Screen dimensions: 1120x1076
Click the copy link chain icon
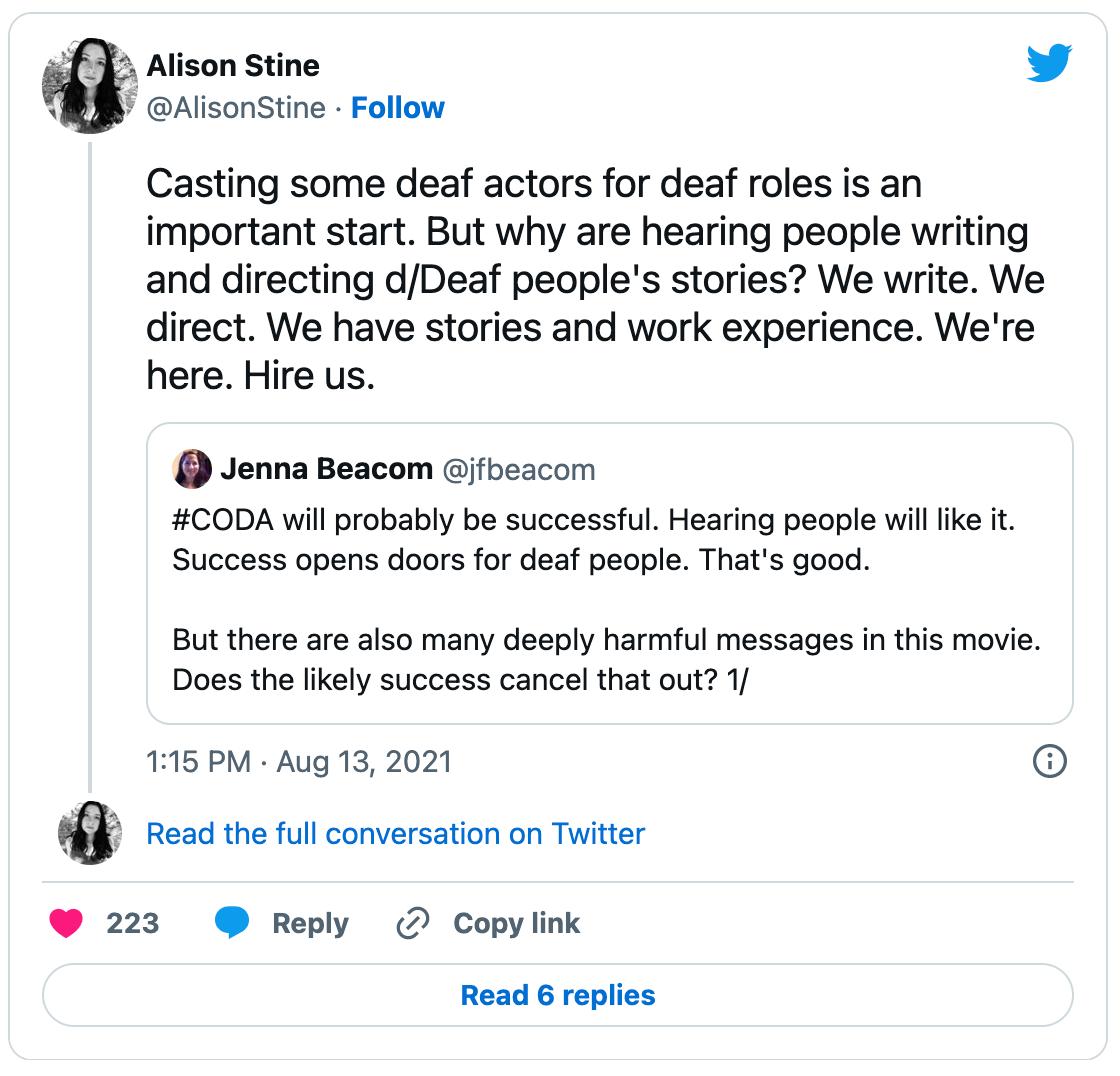(413, 923)
